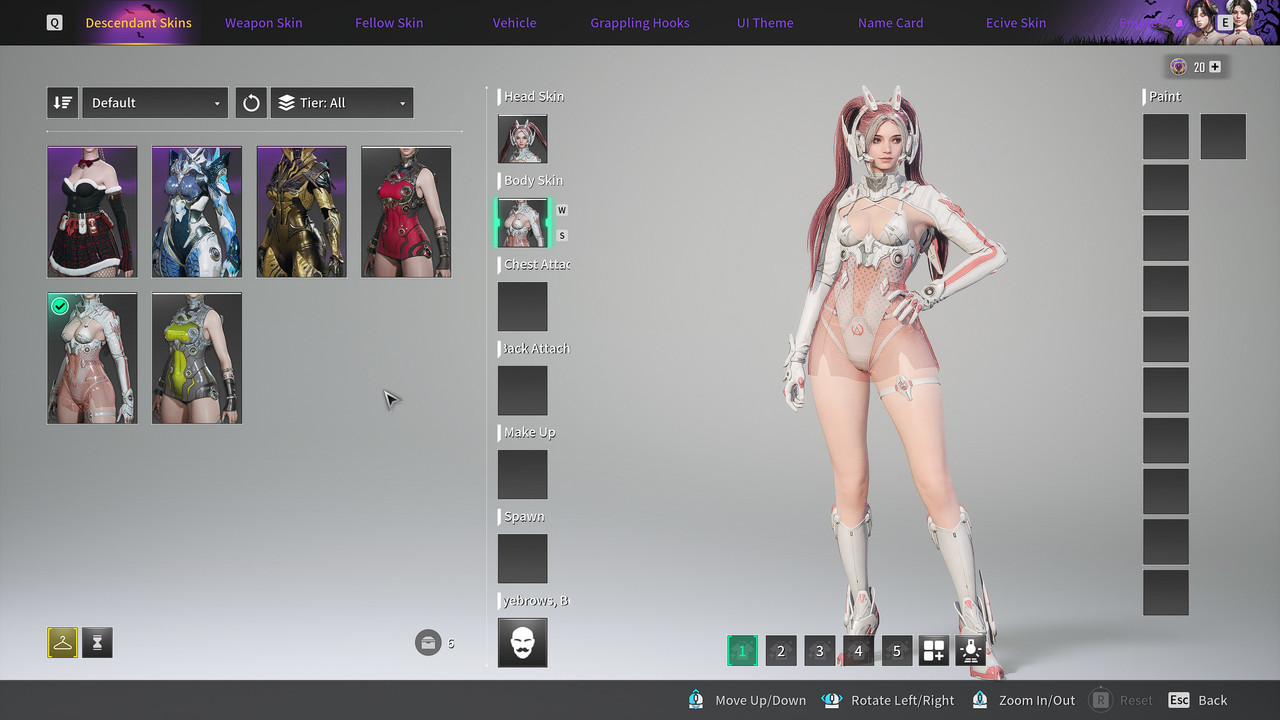Screen dimensions: 1280x720
Task: Click the S key beside Body Skin
Action: point(562,236)
